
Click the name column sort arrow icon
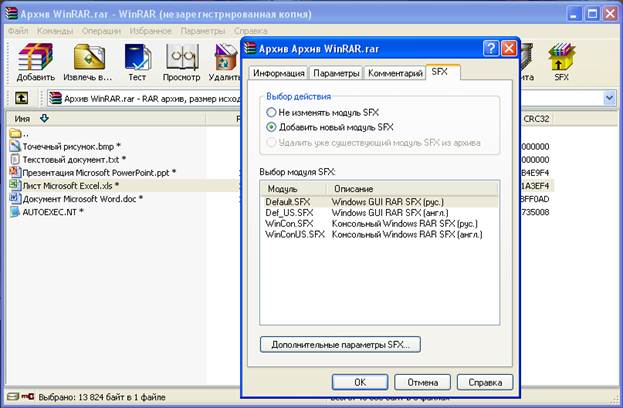44,118
